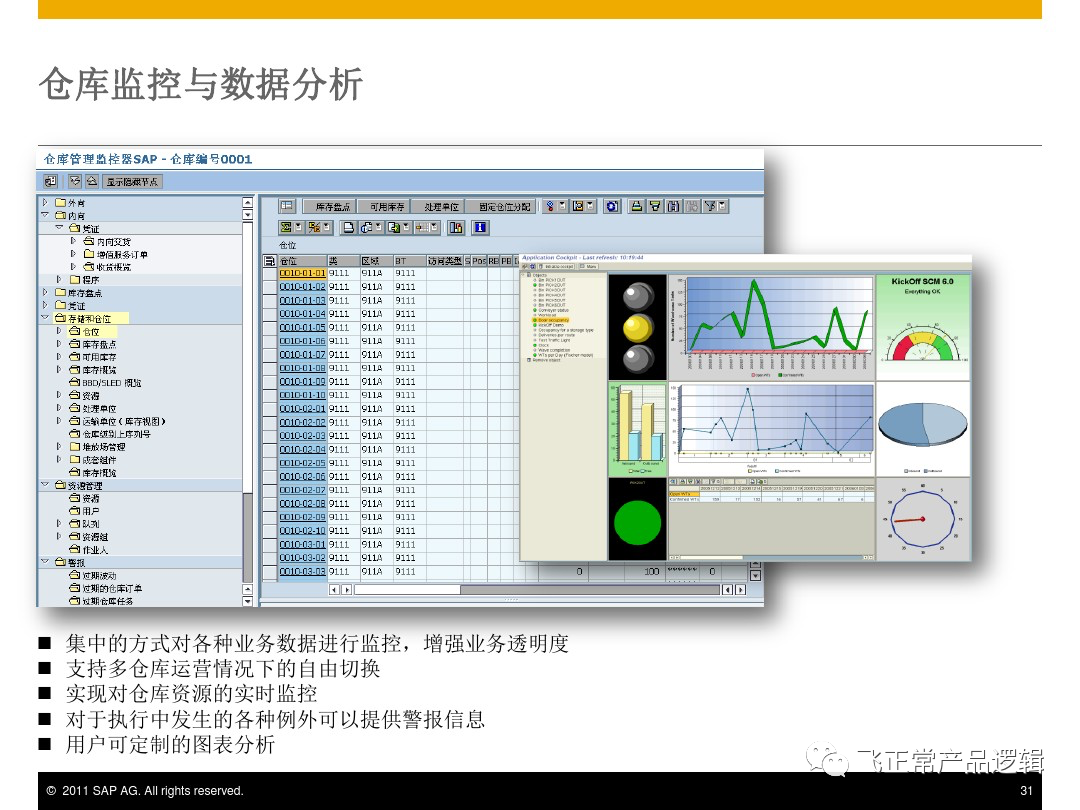Collapse the 警报 tree node
1080x810 pixels.
45,562
